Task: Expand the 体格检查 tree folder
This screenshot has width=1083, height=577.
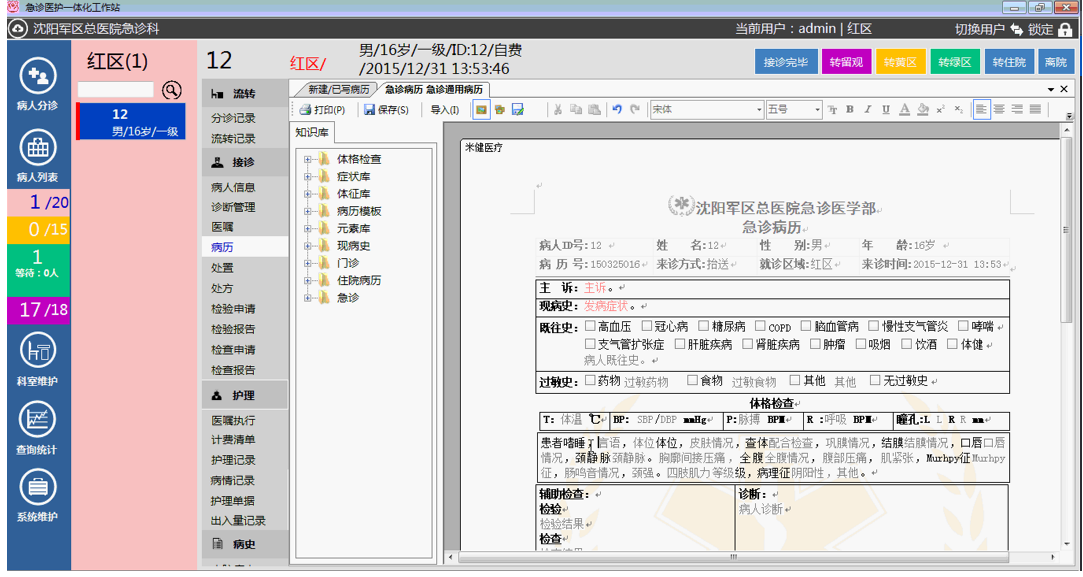Action: [307, 159]
